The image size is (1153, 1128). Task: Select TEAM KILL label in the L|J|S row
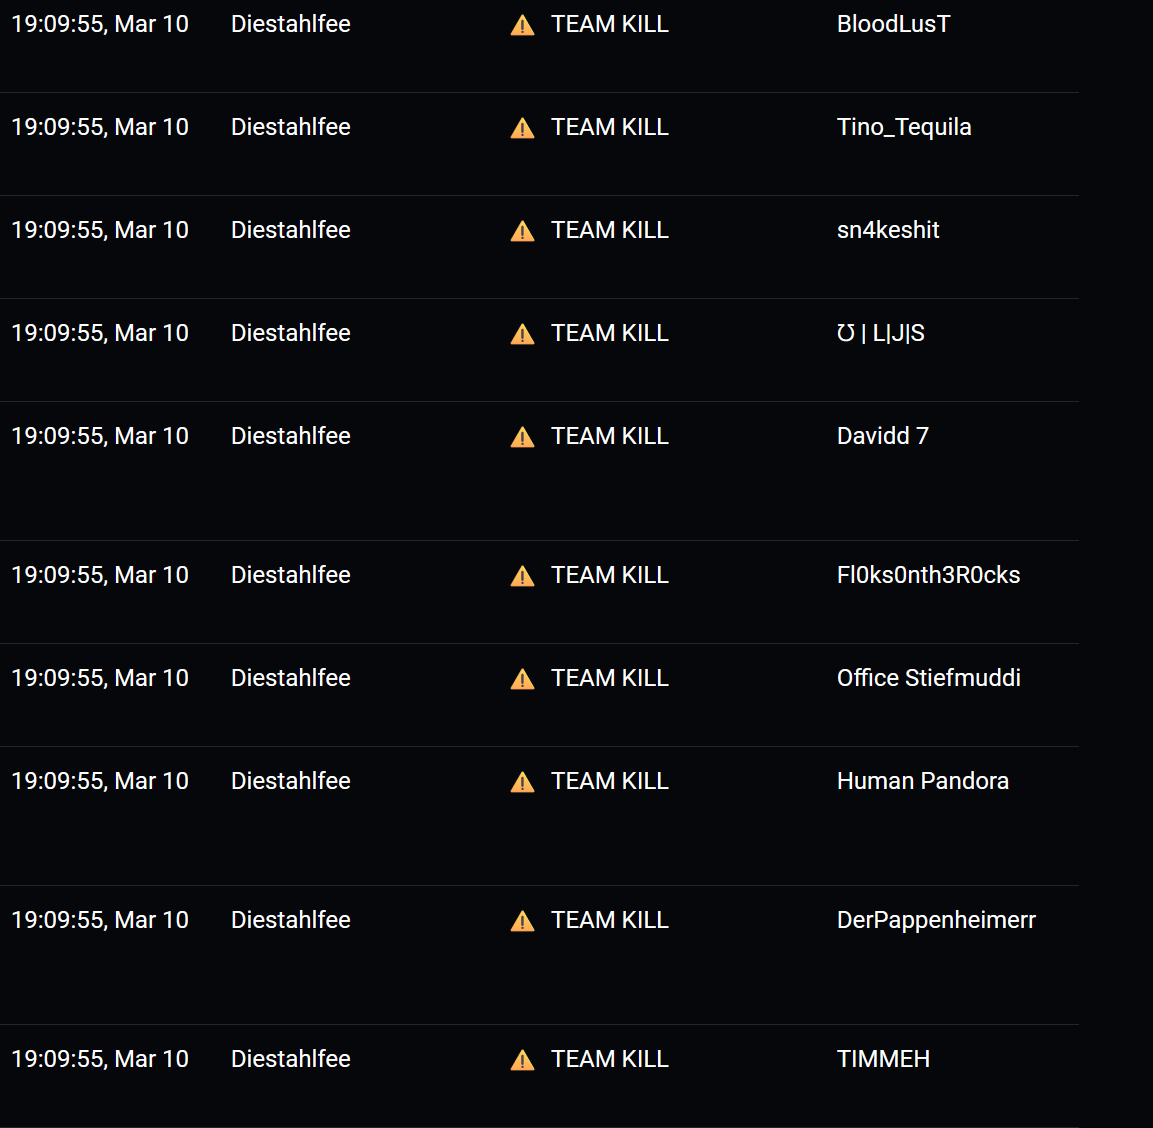pyautogui.click(x=609, y=333)
